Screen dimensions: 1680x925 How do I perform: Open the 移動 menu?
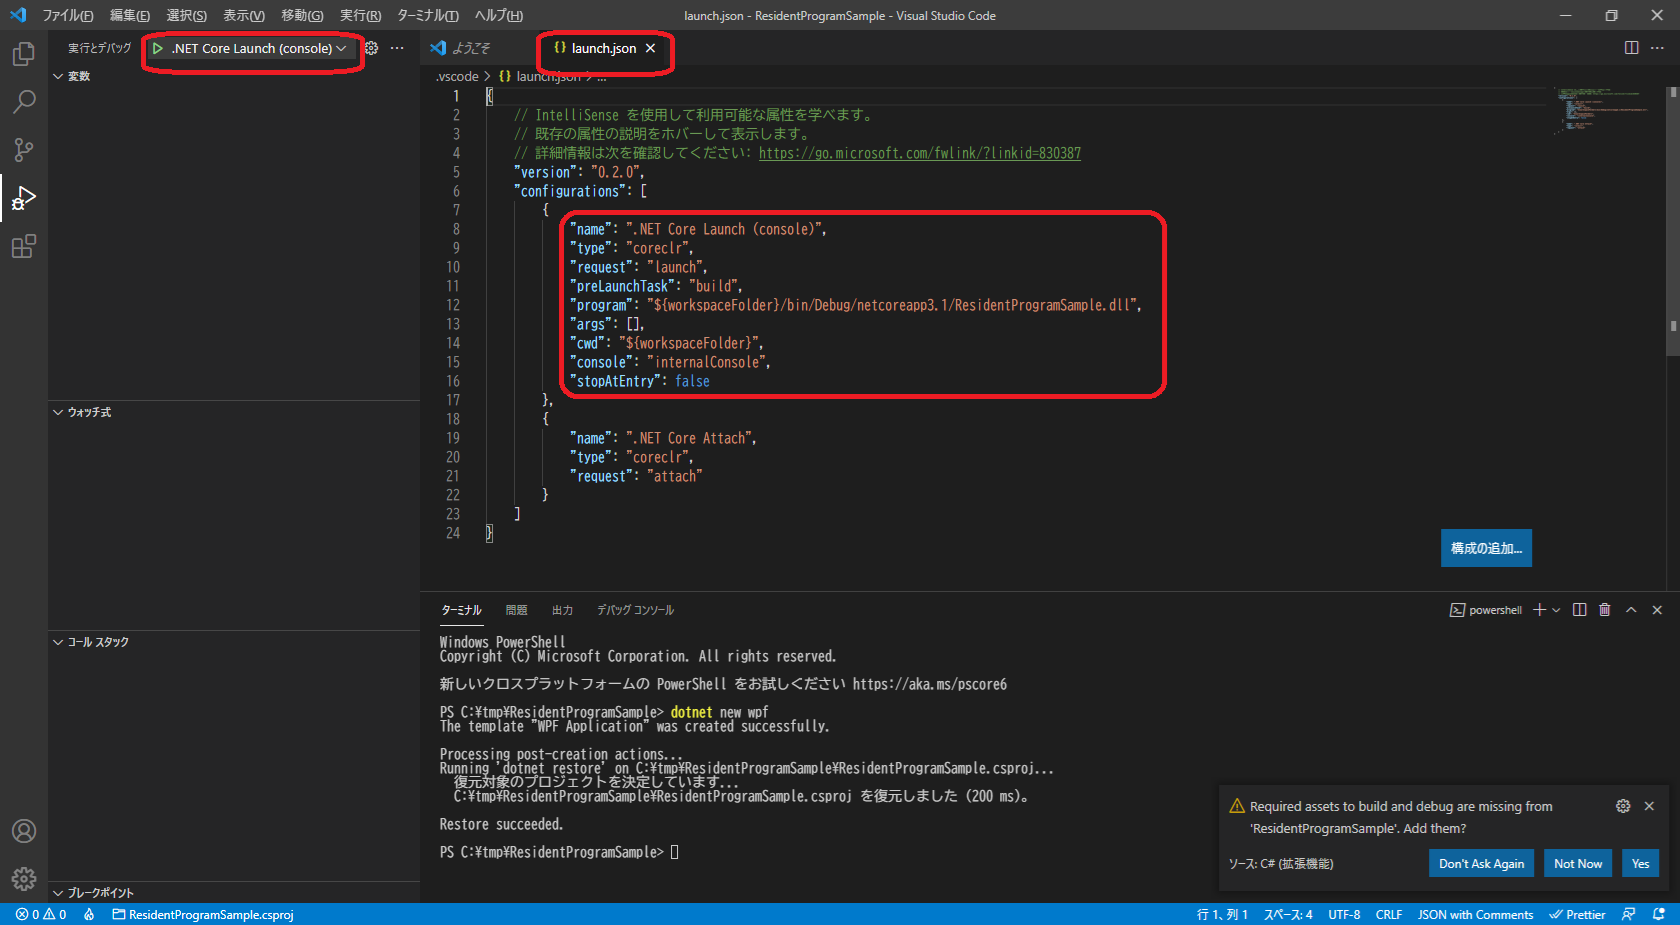pyautogui.click(x=302, y=15)
